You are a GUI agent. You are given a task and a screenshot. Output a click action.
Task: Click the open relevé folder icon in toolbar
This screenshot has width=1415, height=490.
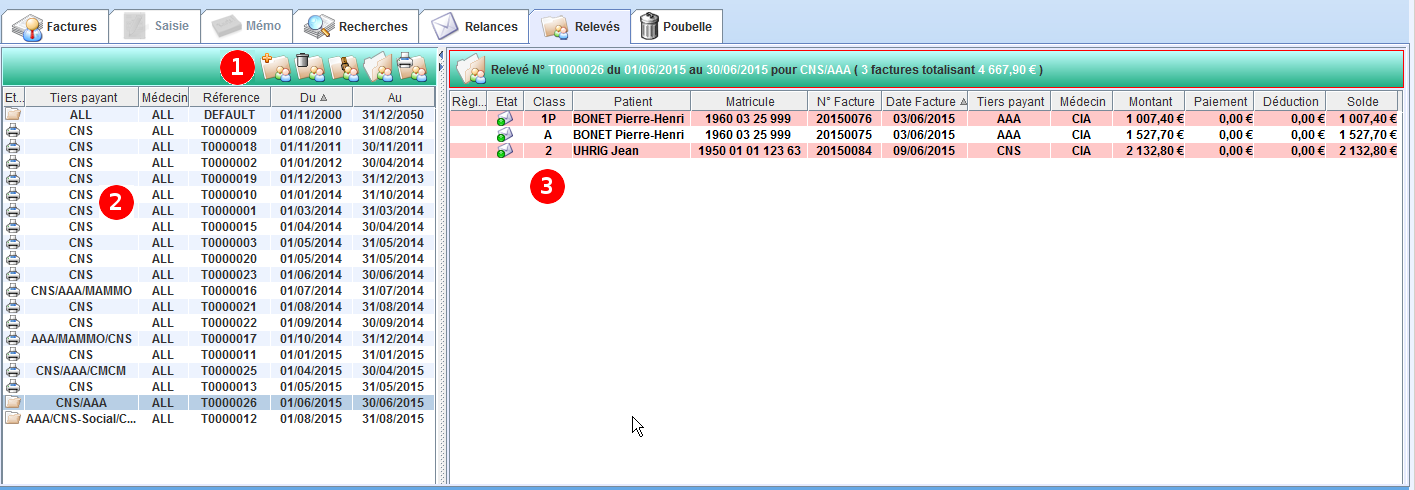pos(377,67)
